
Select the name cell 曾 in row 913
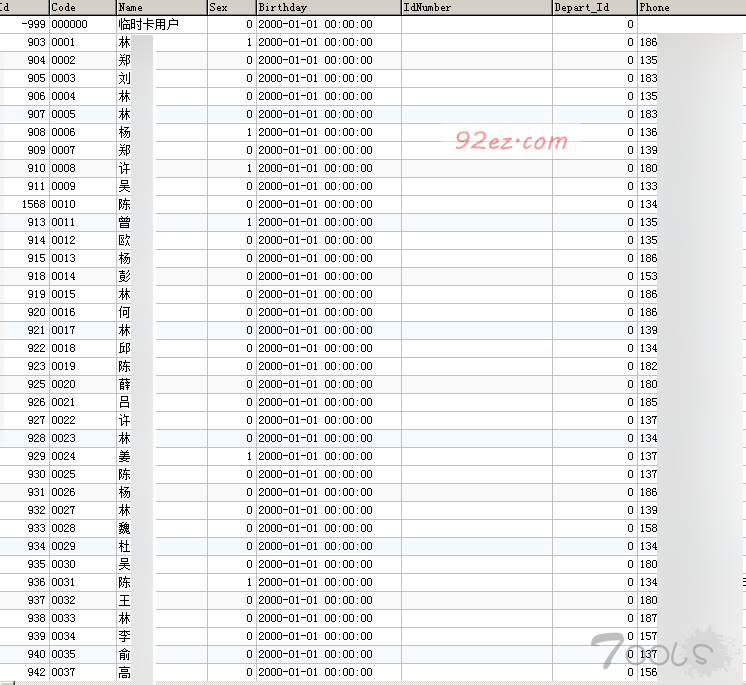(162, 222)
